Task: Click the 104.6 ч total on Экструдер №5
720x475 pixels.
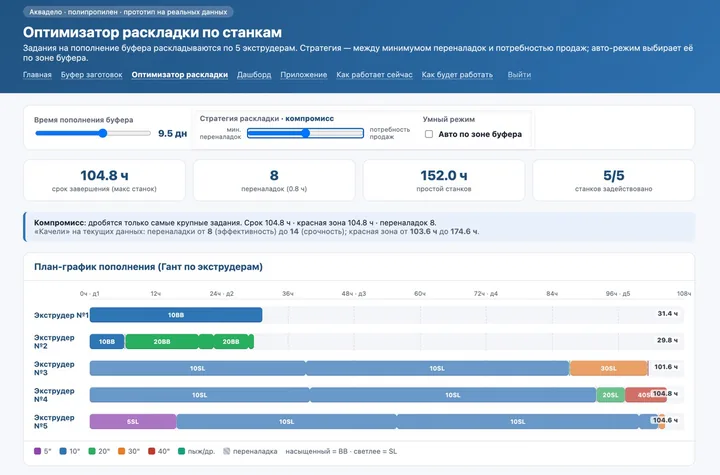Action: point(665,420)
